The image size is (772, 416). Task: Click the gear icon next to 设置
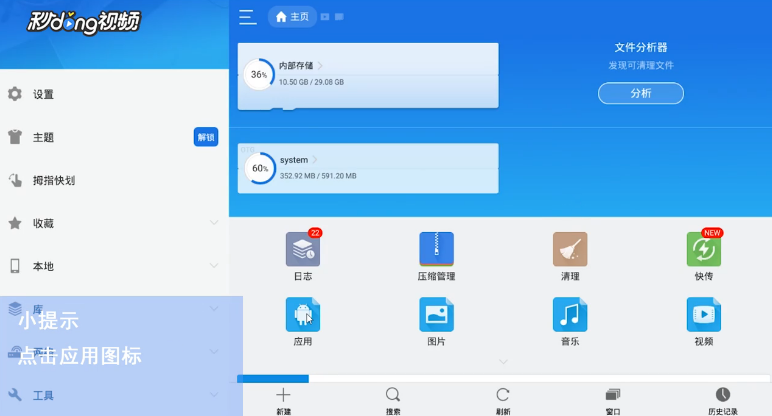(x=15, y=94)
